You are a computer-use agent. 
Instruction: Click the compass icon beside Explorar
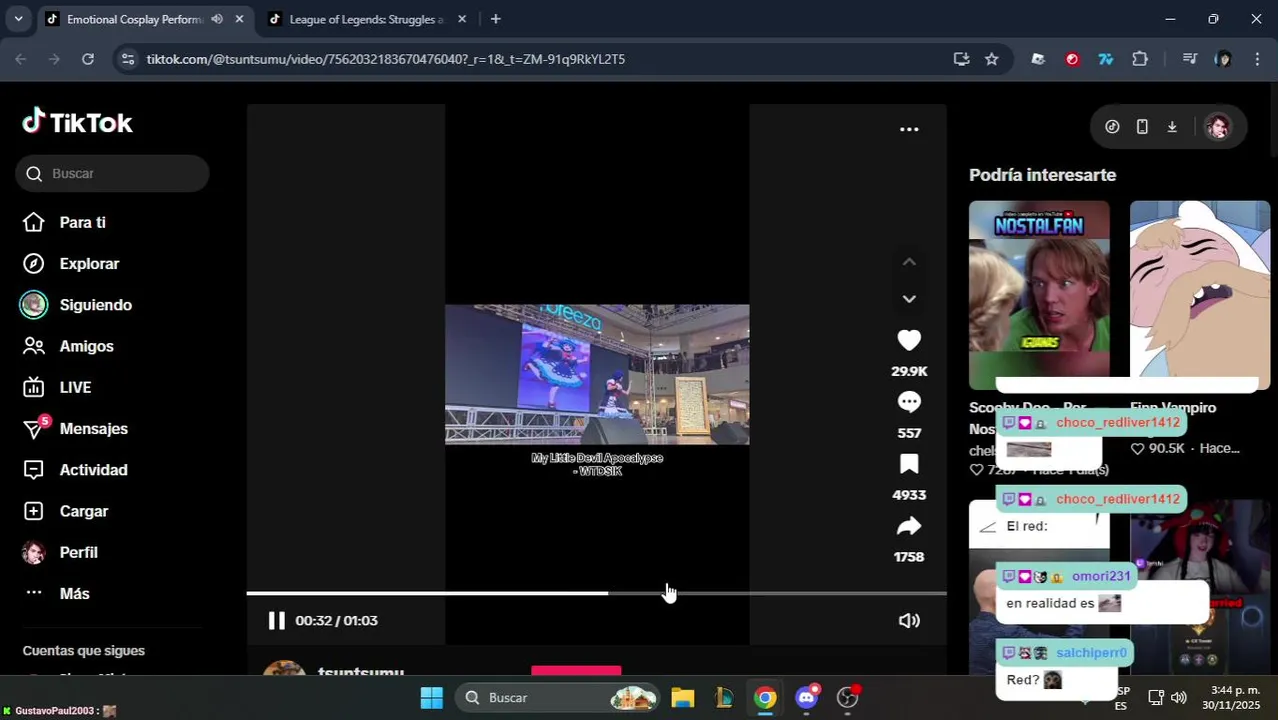click(x=34, y=264)
